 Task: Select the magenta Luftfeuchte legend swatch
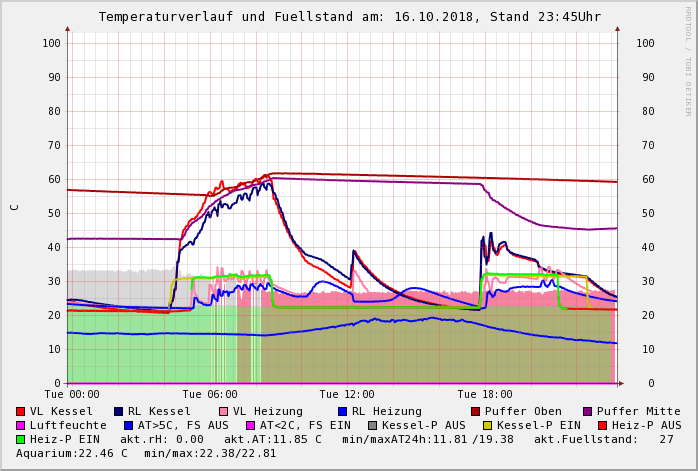[x=21, y=425]
